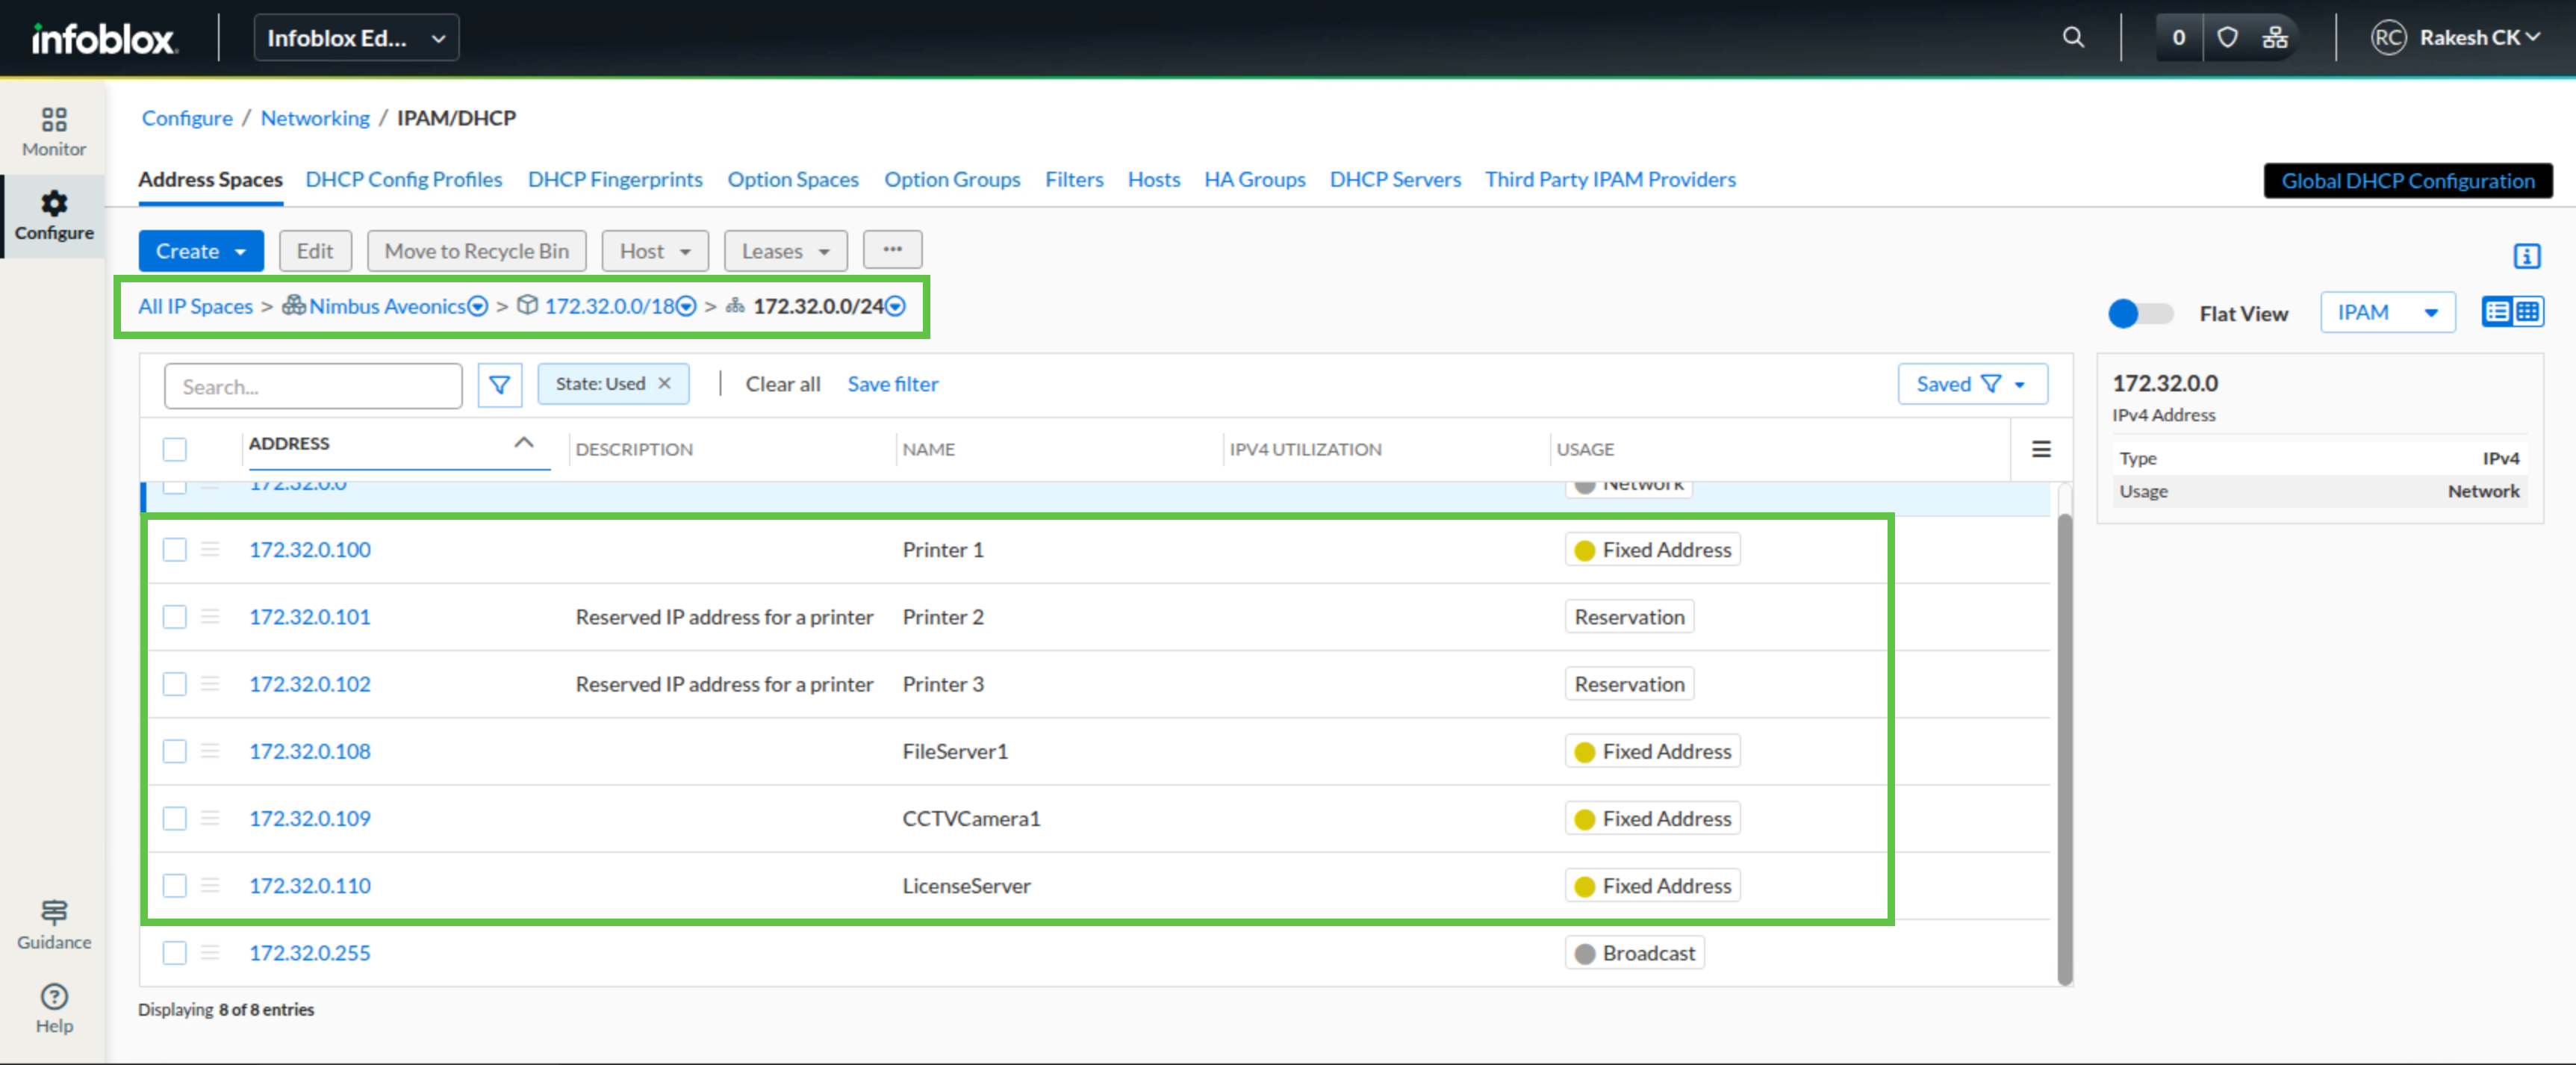Check the box for 172.32.0.100 row

175,550
